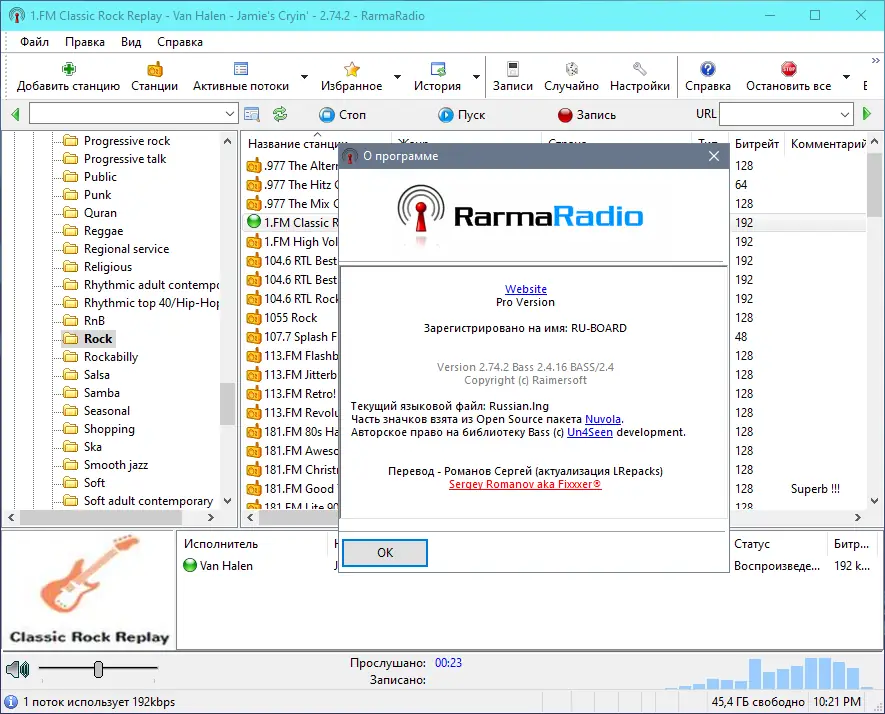Screen dimensions: 885x714
Task: Click the Запись record button
Action: [587, 115]
